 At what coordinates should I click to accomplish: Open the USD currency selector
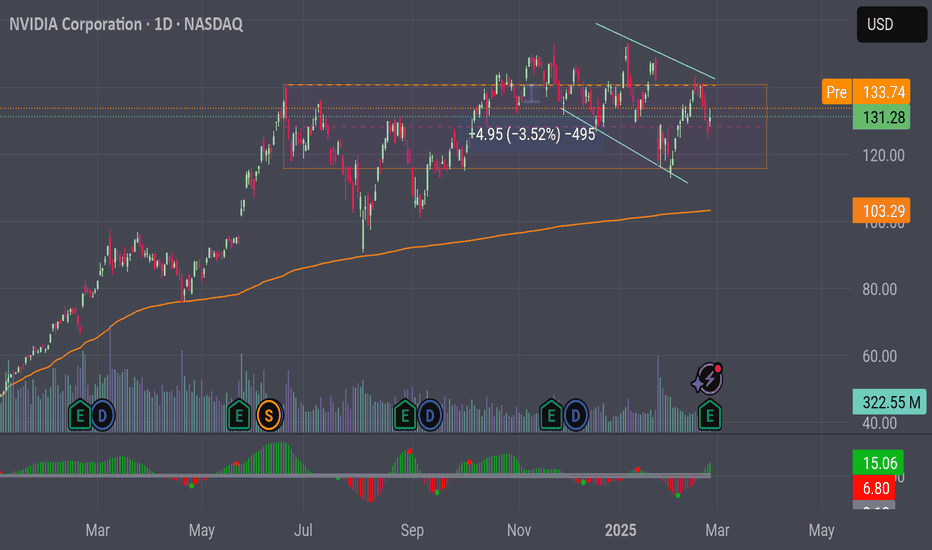pyautogui.click(x=891, y=24)
